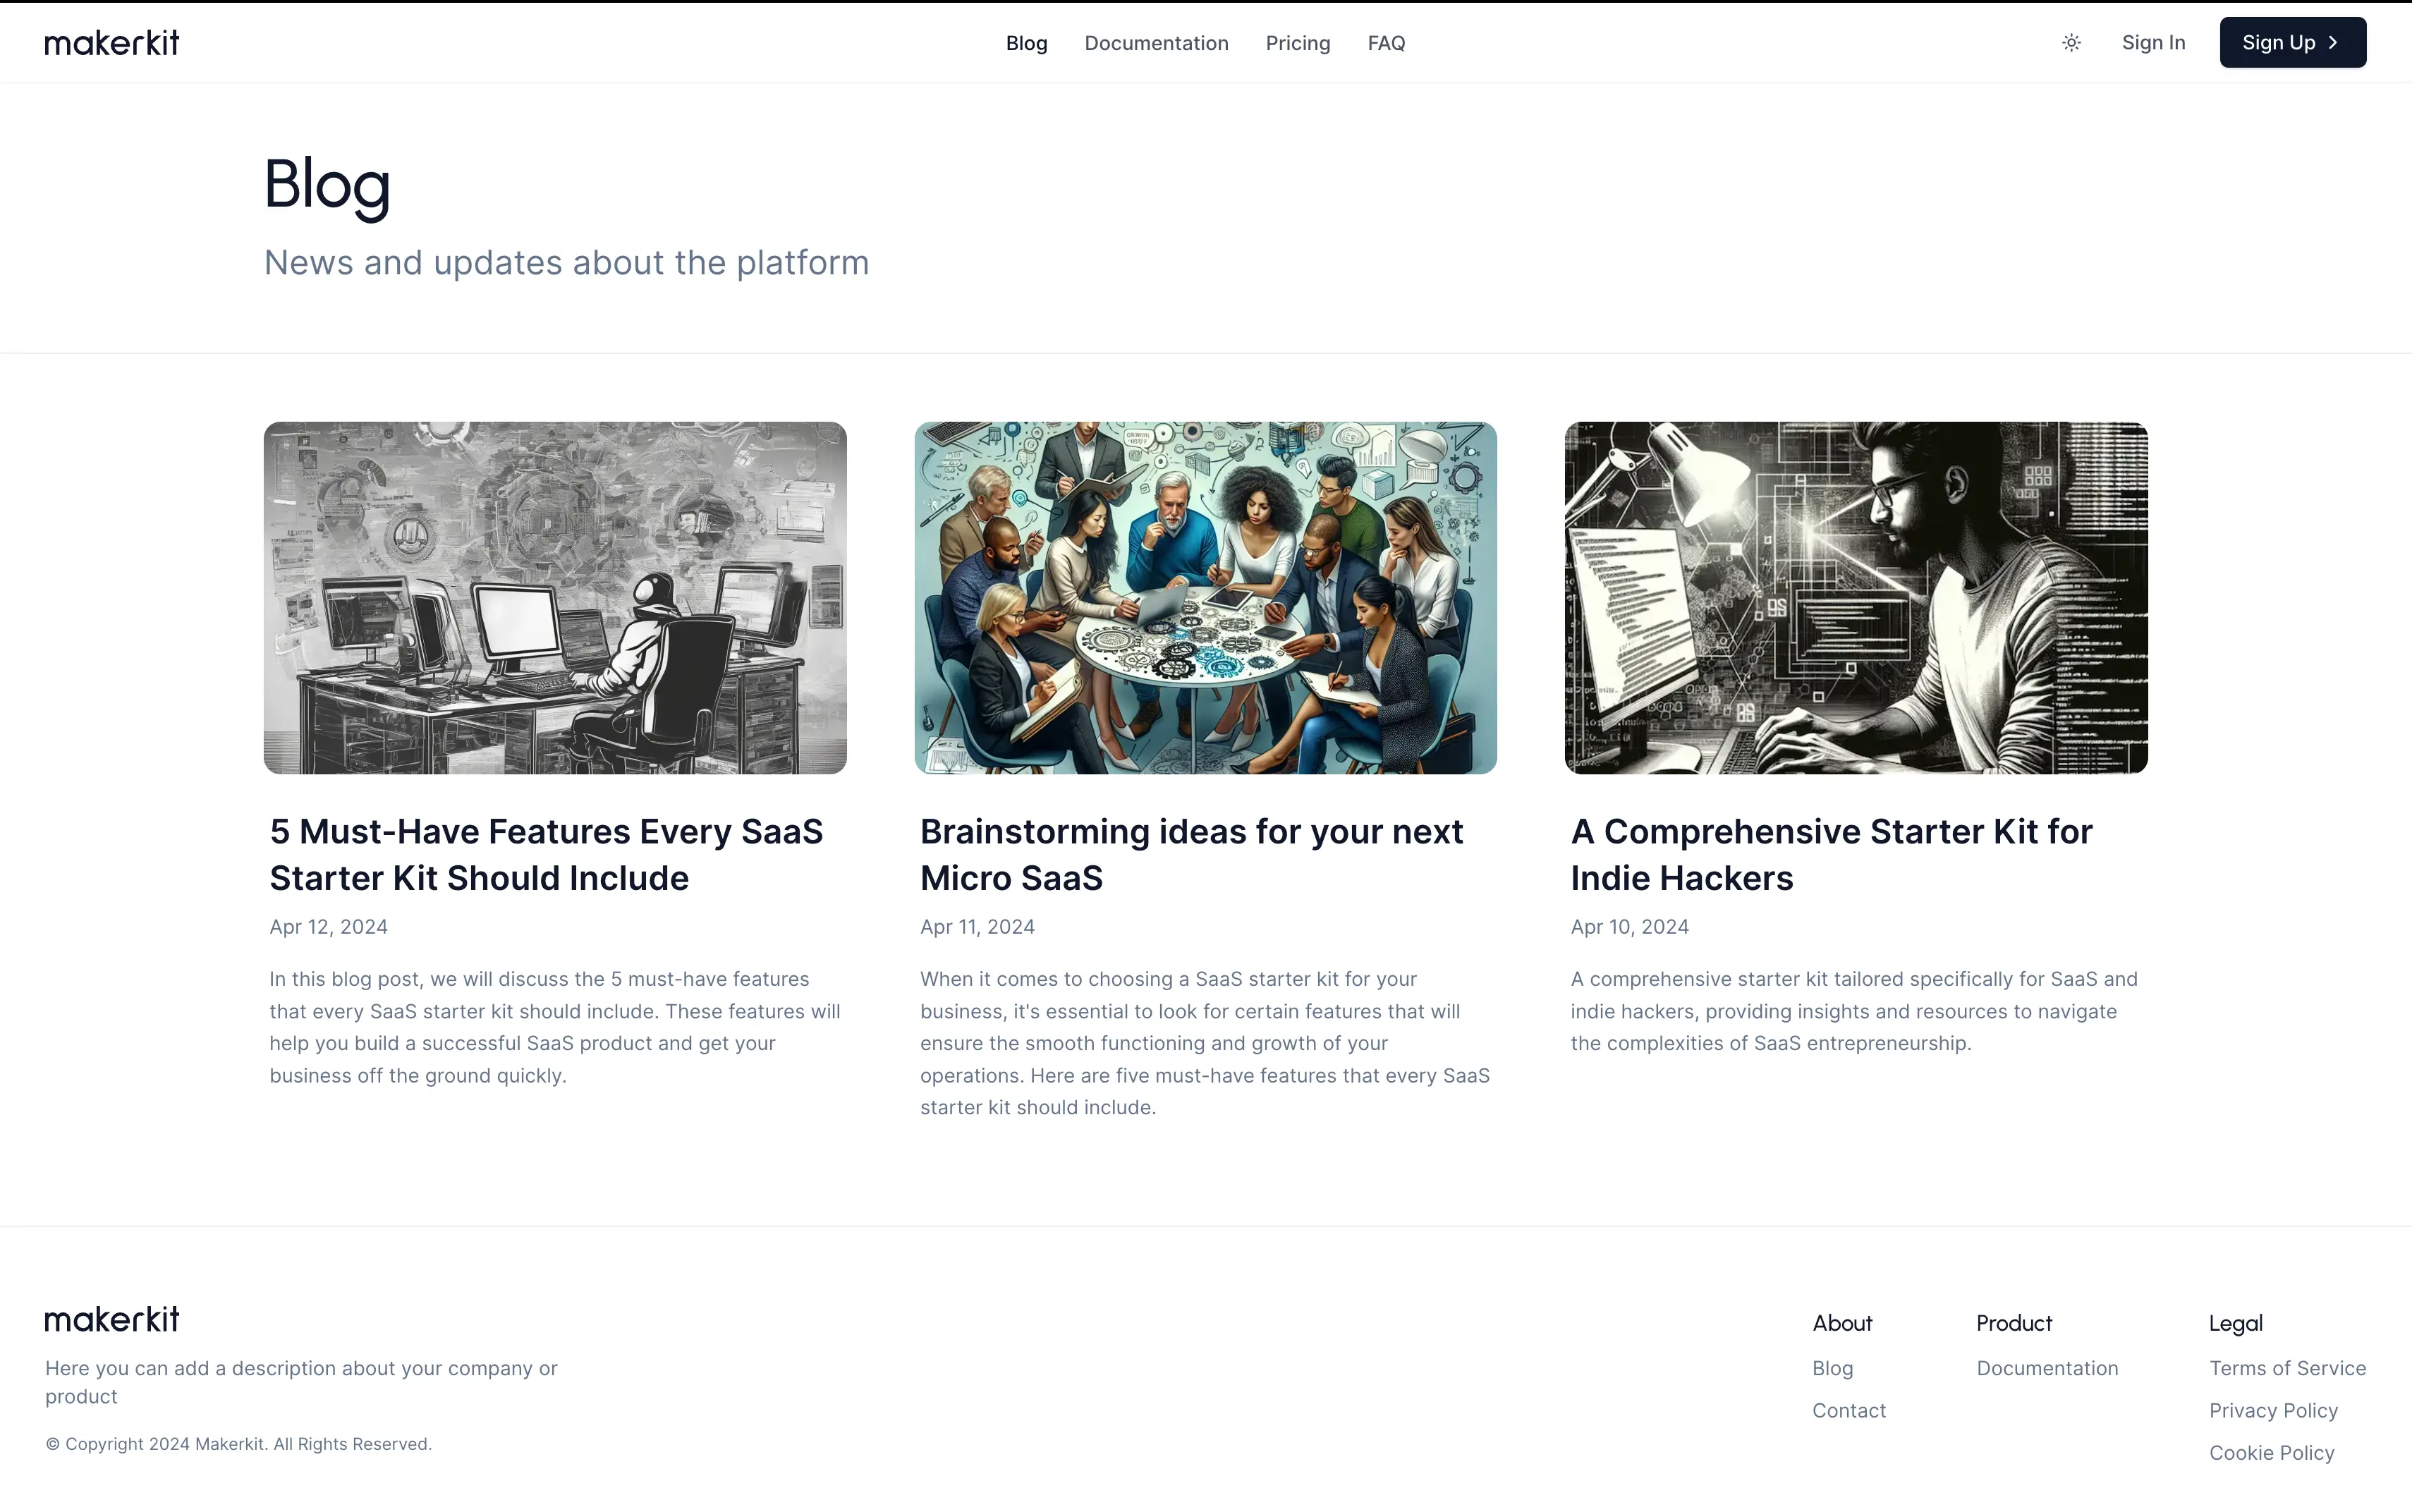Viewport: 2412px width, 1512px height.
Task: Open the Cookie Policy footer link
Action: click(2271, 1452)
